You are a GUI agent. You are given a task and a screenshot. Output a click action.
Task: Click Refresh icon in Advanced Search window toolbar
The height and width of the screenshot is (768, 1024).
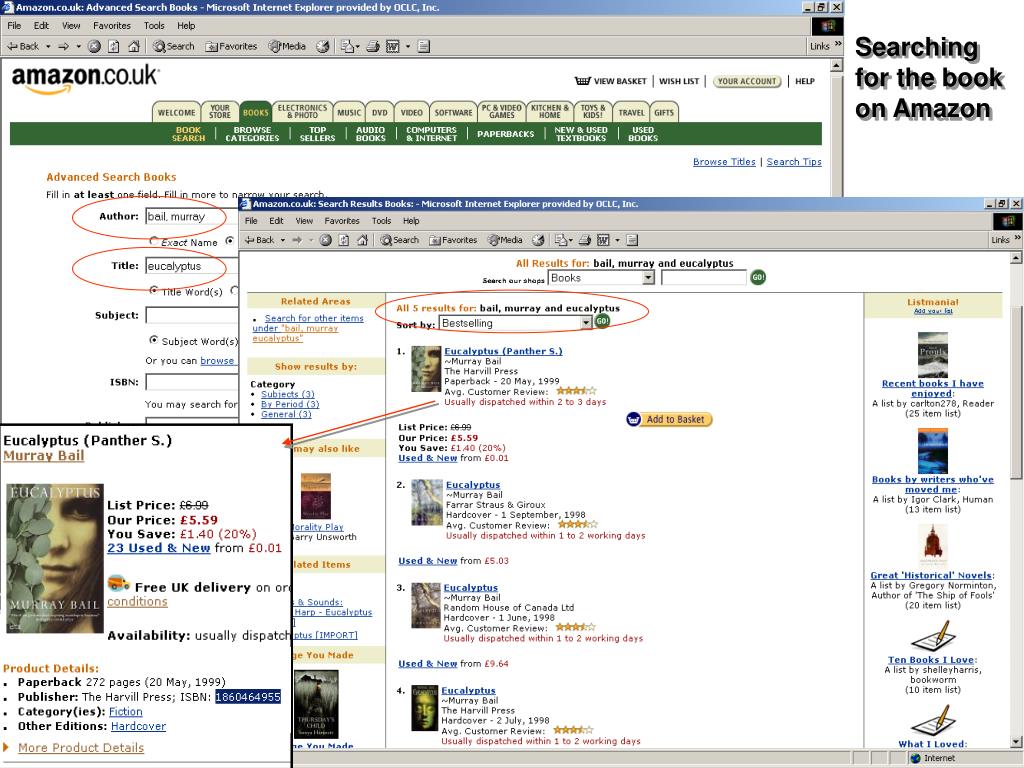click(x=114, y=46)
